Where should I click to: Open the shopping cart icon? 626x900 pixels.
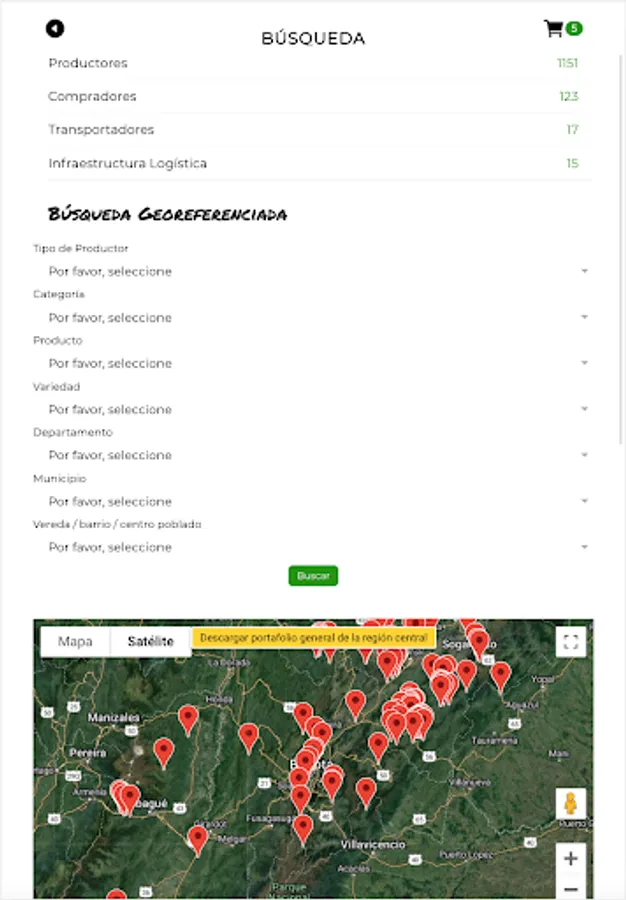coord(553,28)
